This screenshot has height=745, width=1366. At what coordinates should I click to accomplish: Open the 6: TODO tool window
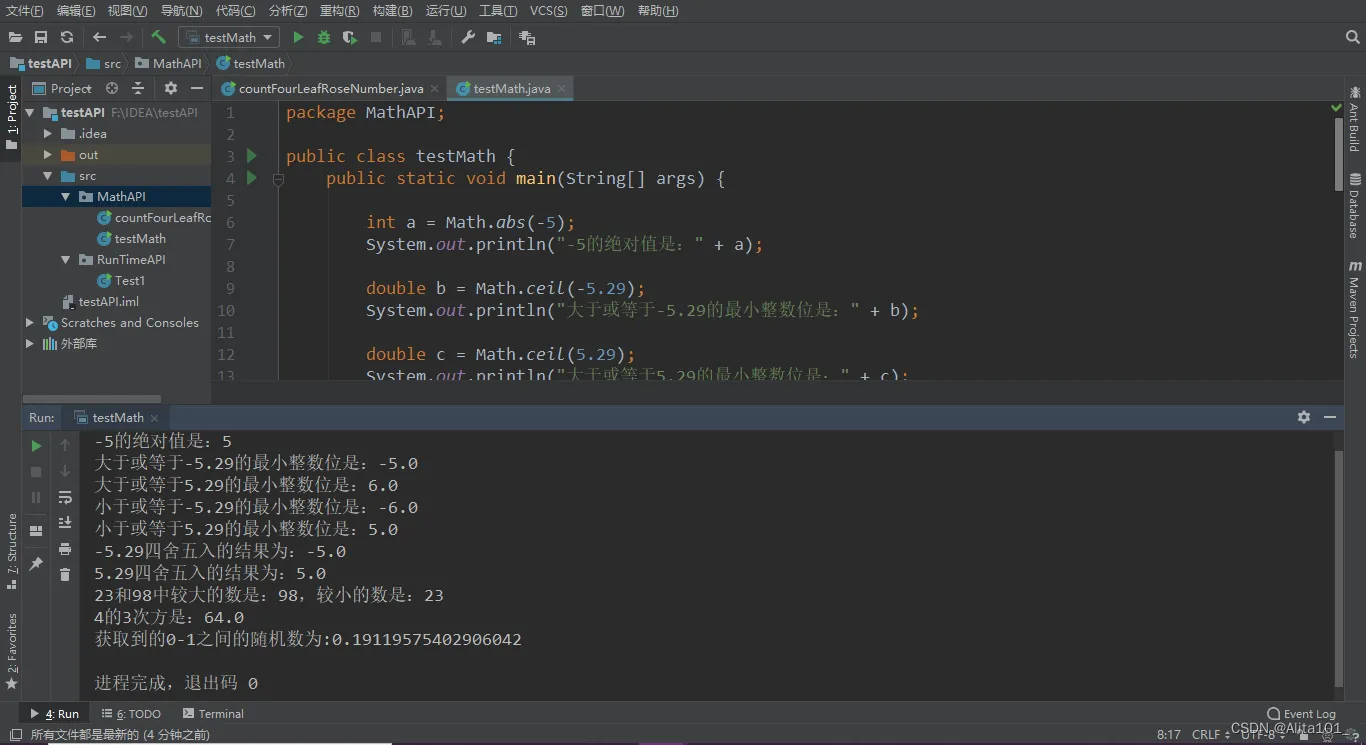click(x=131, y=714)
